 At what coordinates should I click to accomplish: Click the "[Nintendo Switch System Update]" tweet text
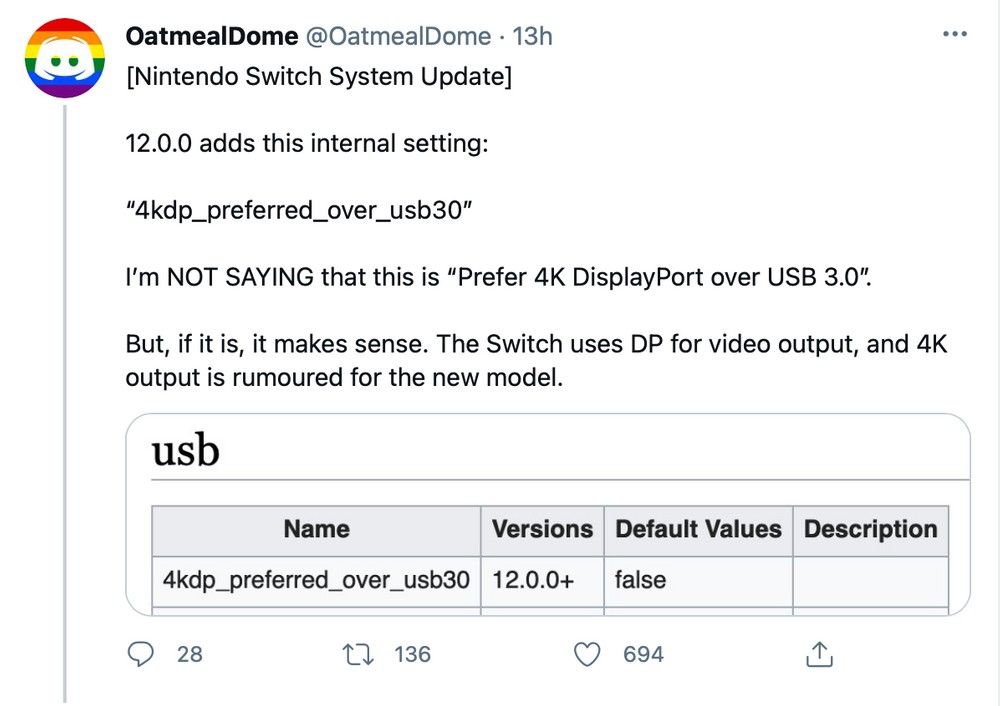coord(318,76)
